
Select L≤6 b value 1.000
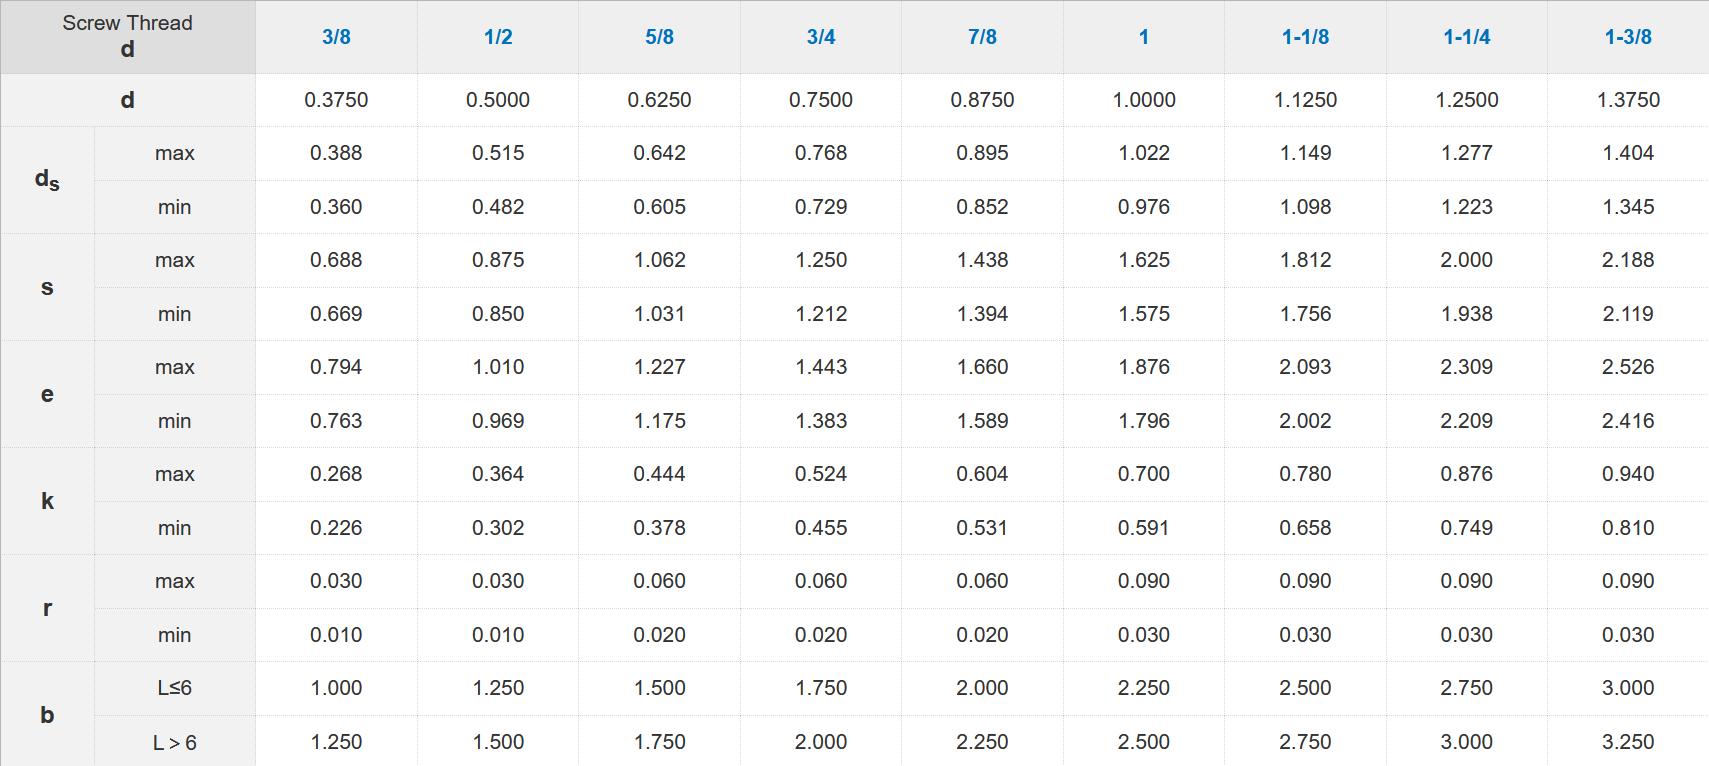click(x=336, y=688)
